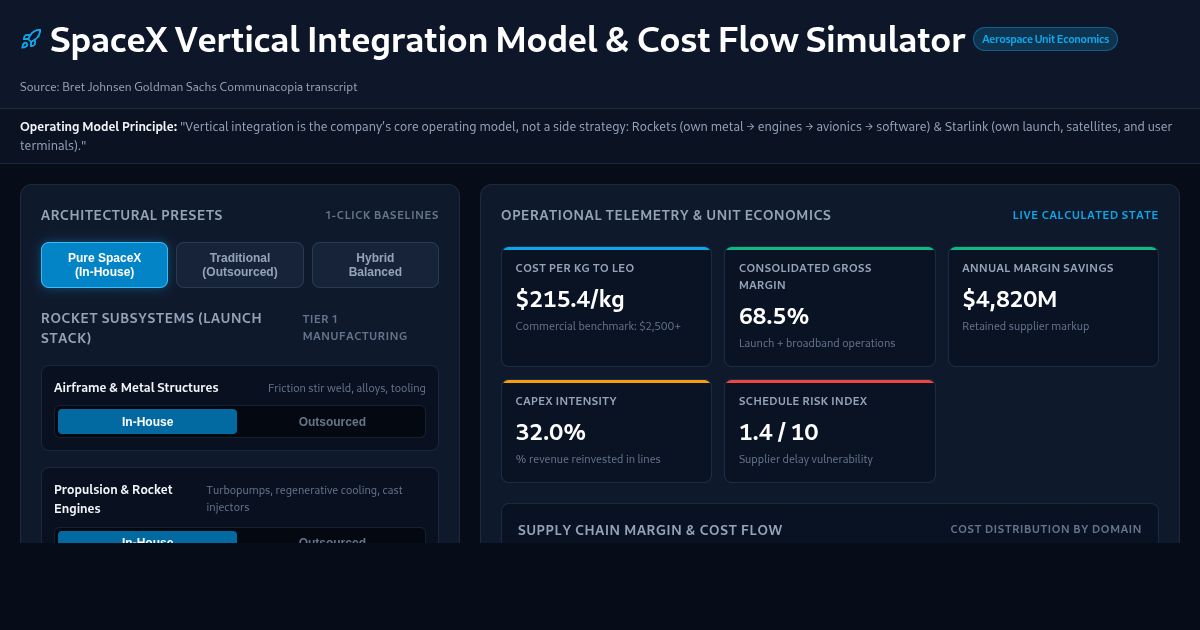The height and width of the screenshot is (630, 1200).
Task: Click the Rocket Subsystems (Launch Stack) heading
Action: (x=152, y=328)
